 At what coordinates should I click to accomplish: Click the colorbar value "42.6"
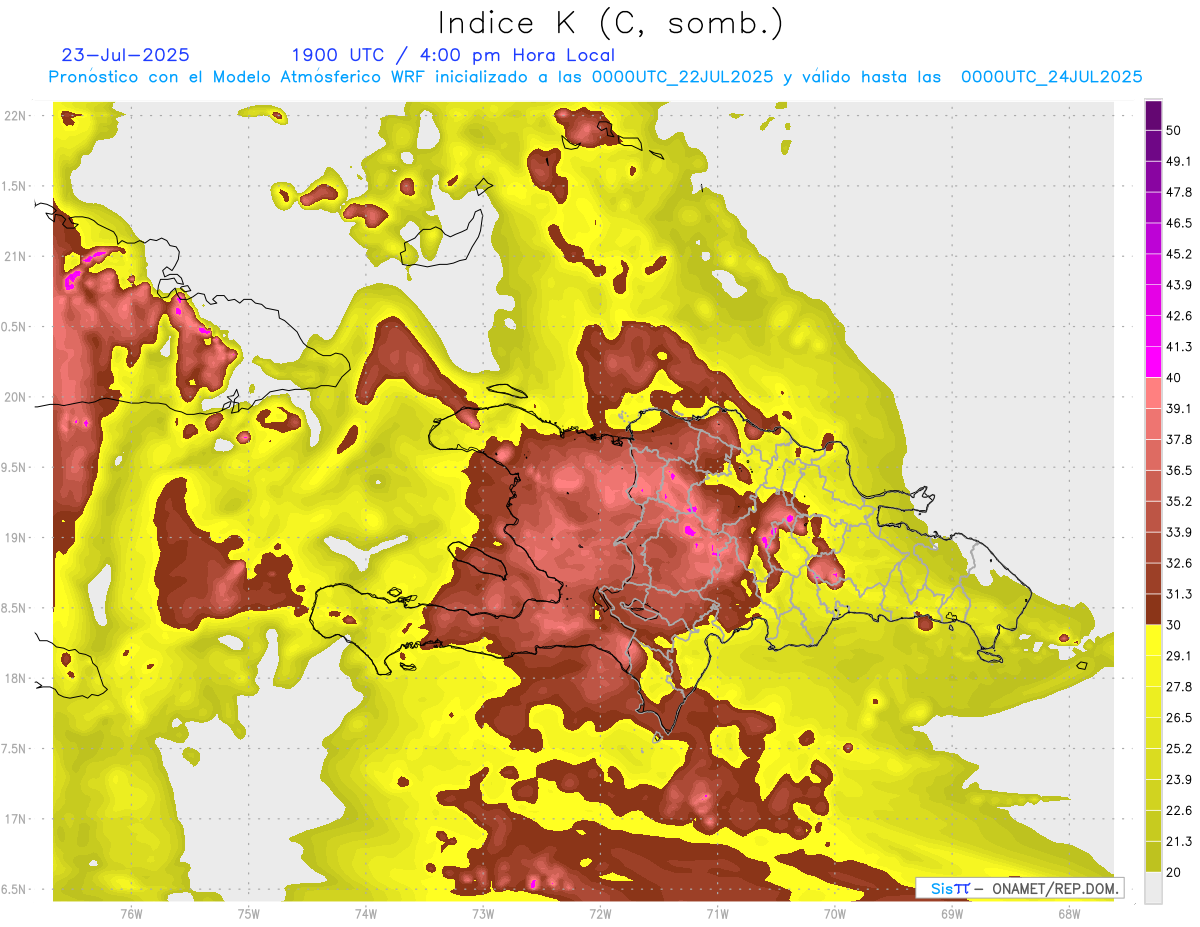[1179, 316]
